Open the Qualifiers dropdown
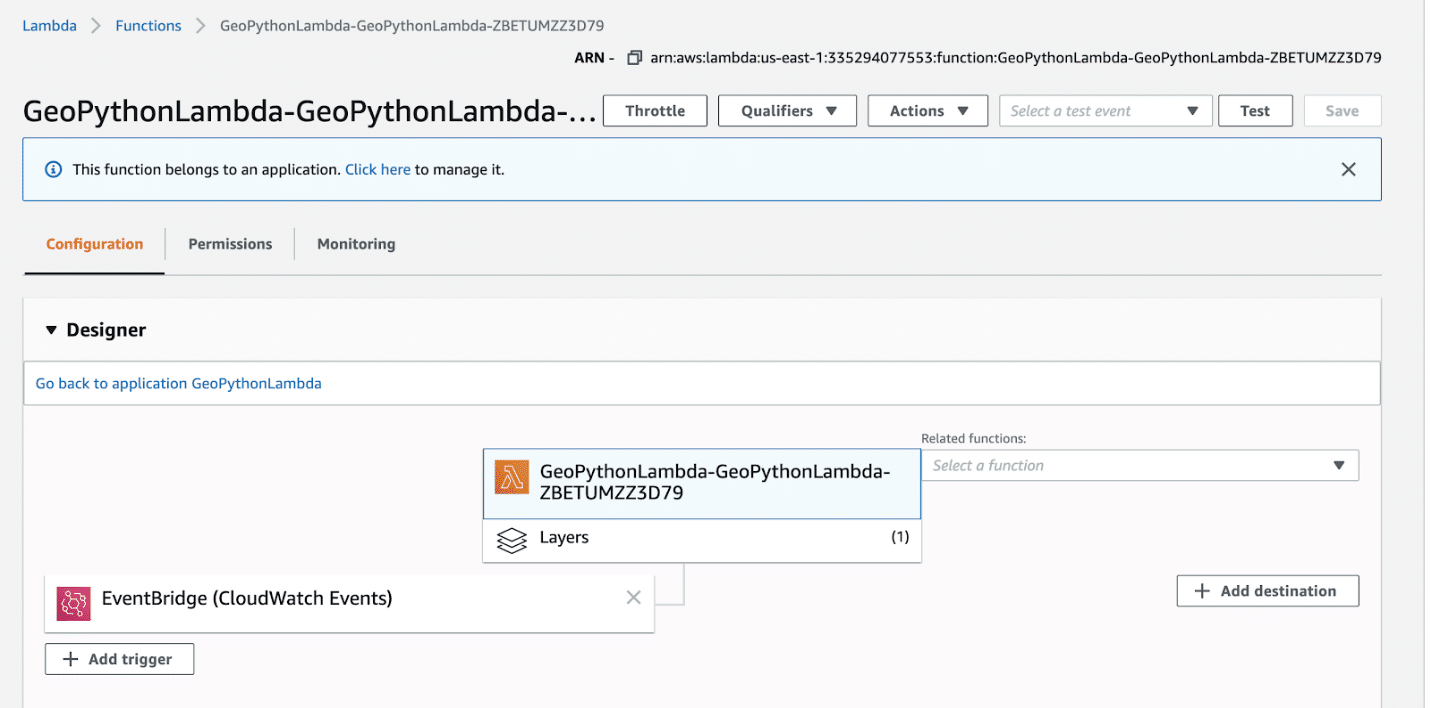This screenshot has width=1431, height=708. [787, 110]
